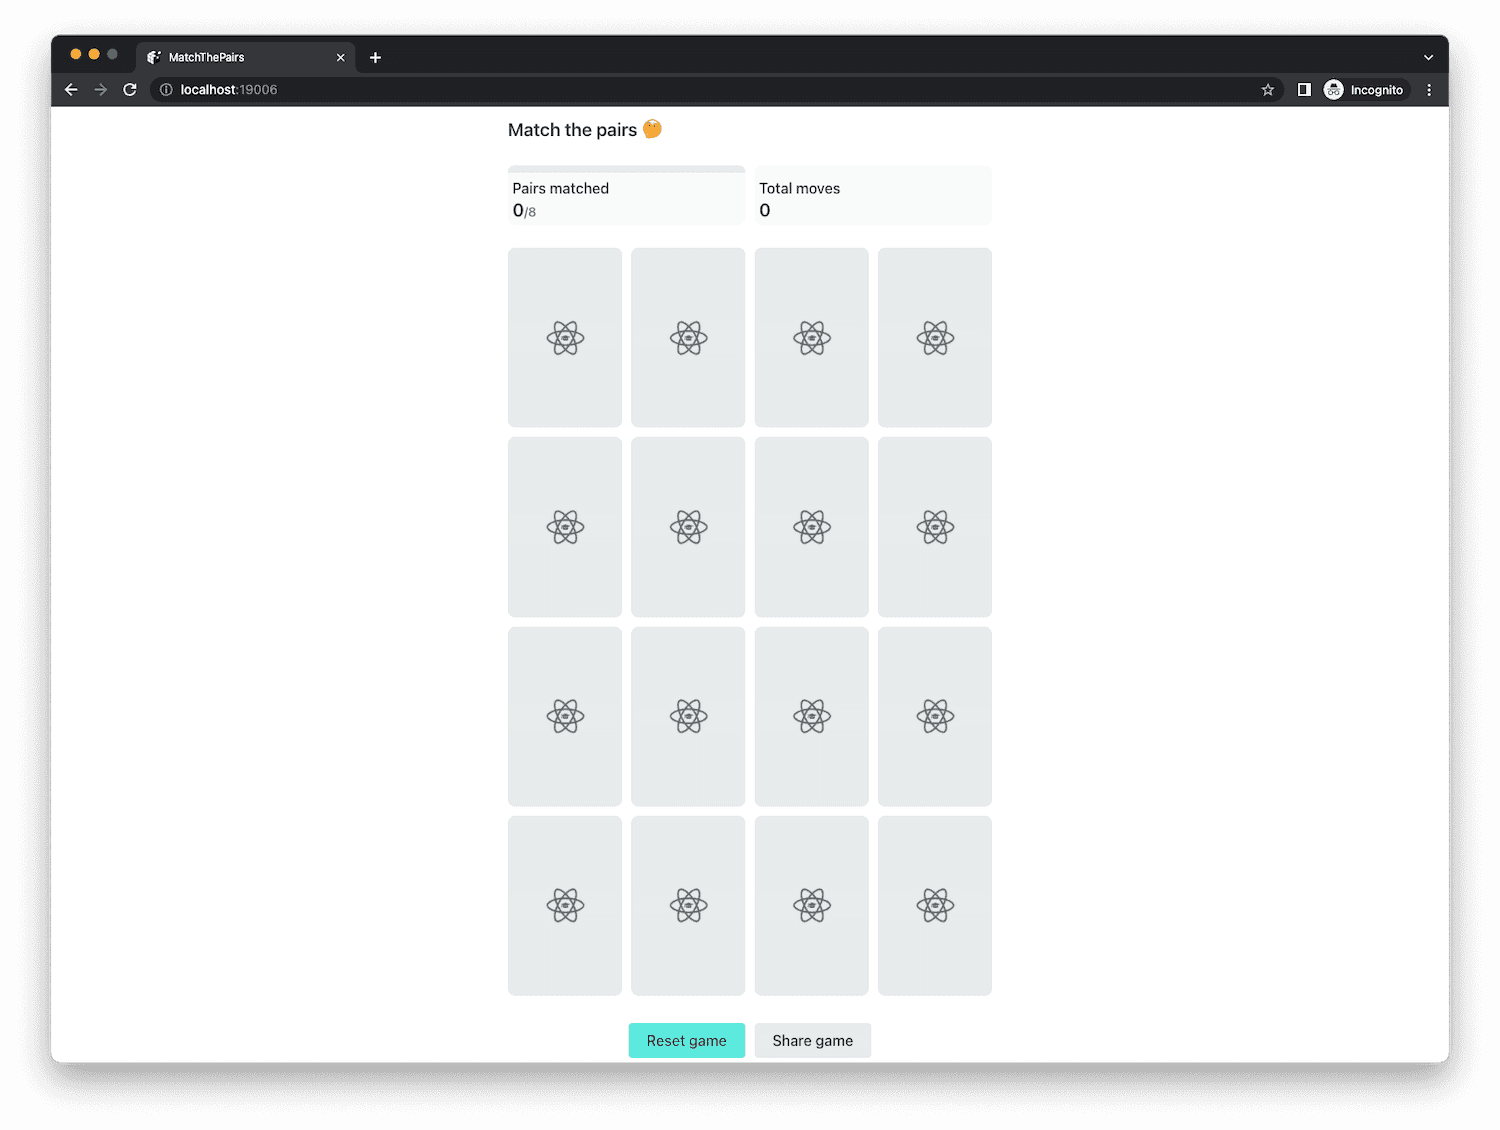Click the pairs matched progress bar
Image resolution: width=1500 pixels, height=1130 pixels.
pyautogui.click(x=627, y=169)
